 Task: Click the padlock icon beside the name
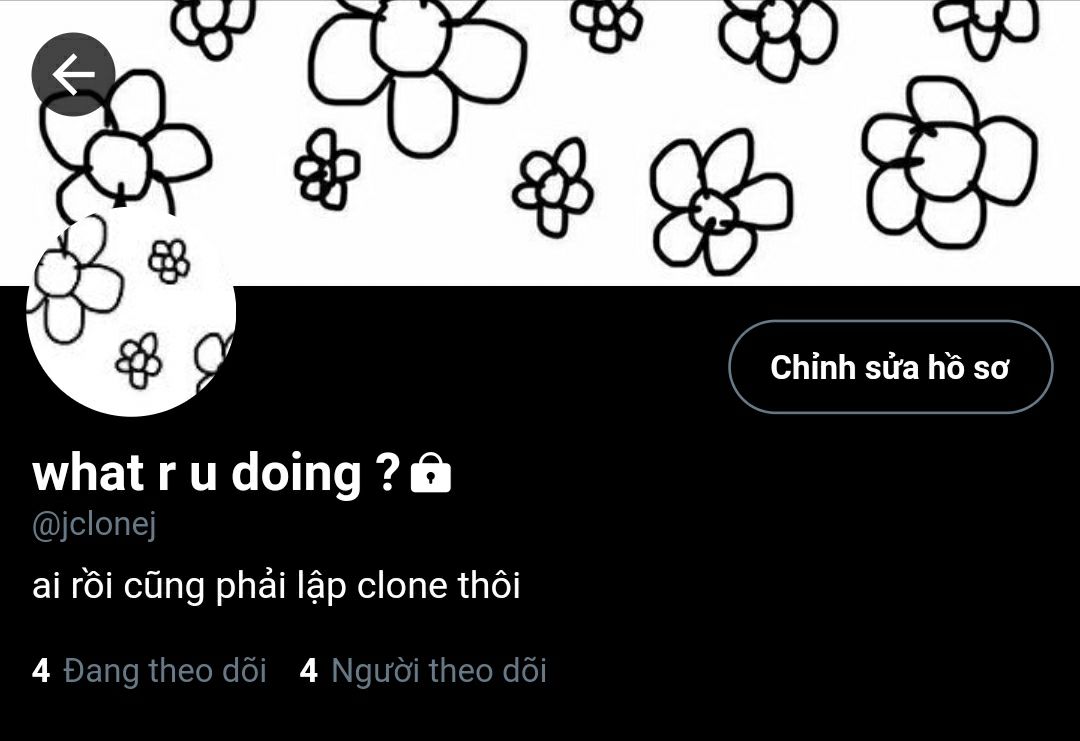tap(430, 473)
